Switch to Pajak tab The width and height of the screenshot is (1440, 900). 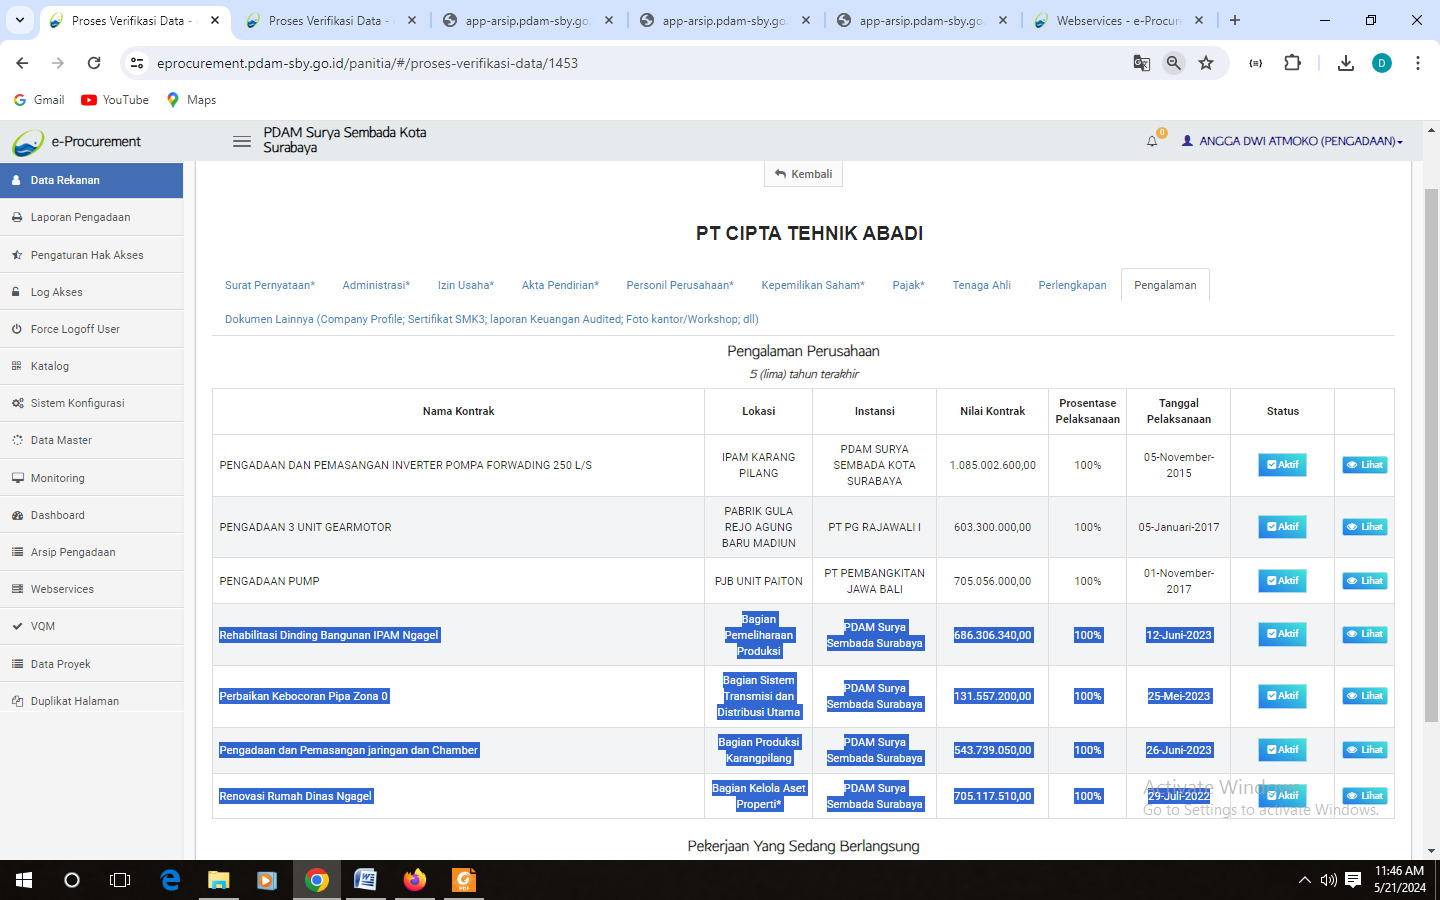tap(909, 285)
